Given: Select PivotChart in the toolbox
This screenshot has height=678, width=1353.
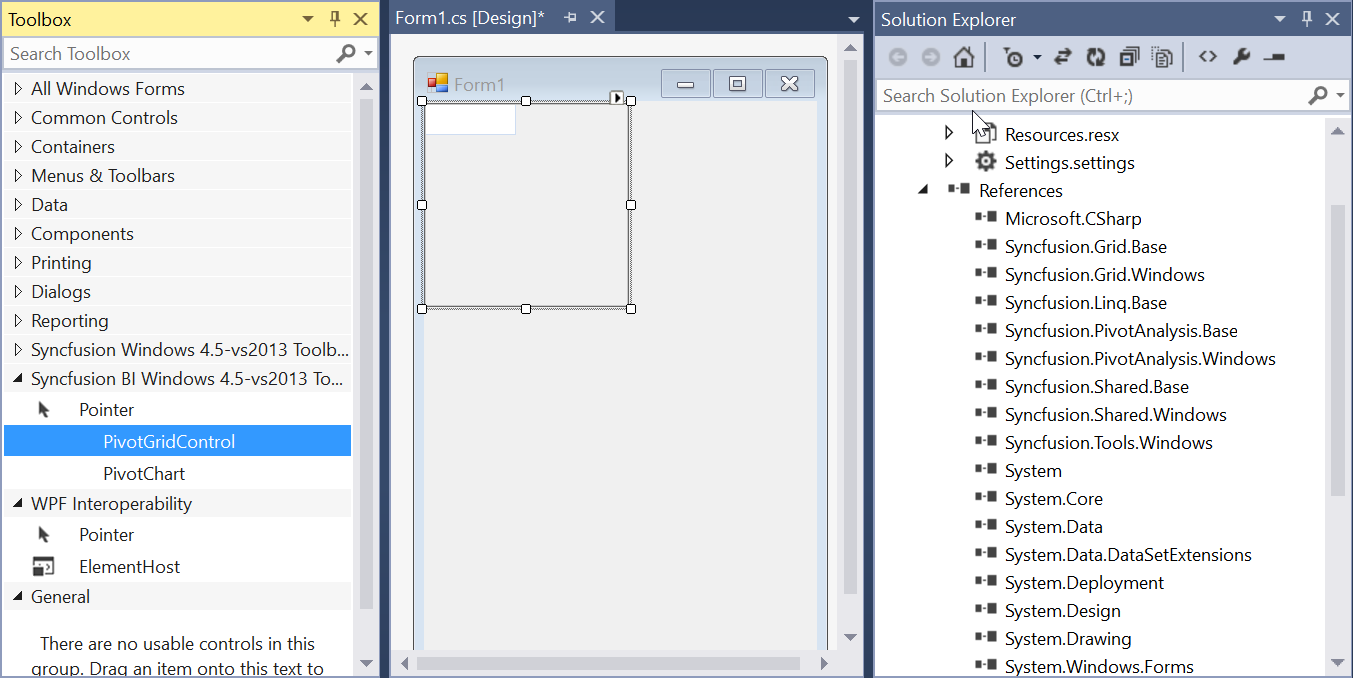Looking at the screenshot, I should pyautogui.click(x=144, y=474).
